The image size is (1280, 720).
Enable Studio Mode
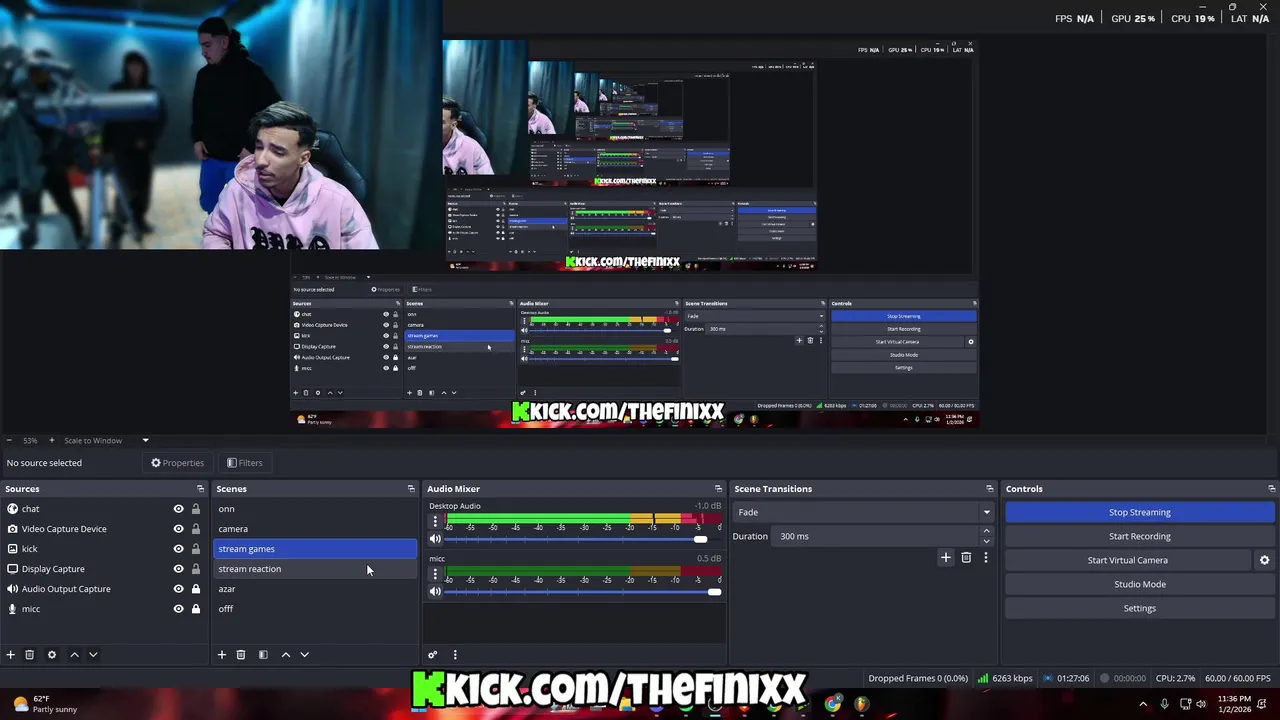(1139, 584)
